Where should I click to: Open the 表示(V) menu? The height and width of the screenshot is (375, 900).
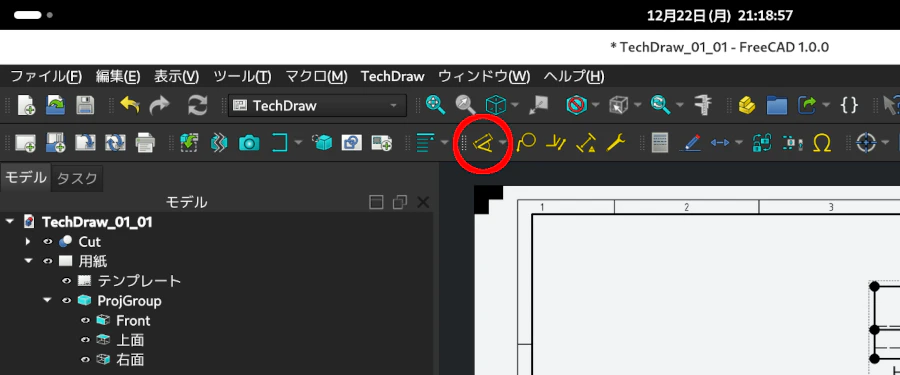[177, 76]
